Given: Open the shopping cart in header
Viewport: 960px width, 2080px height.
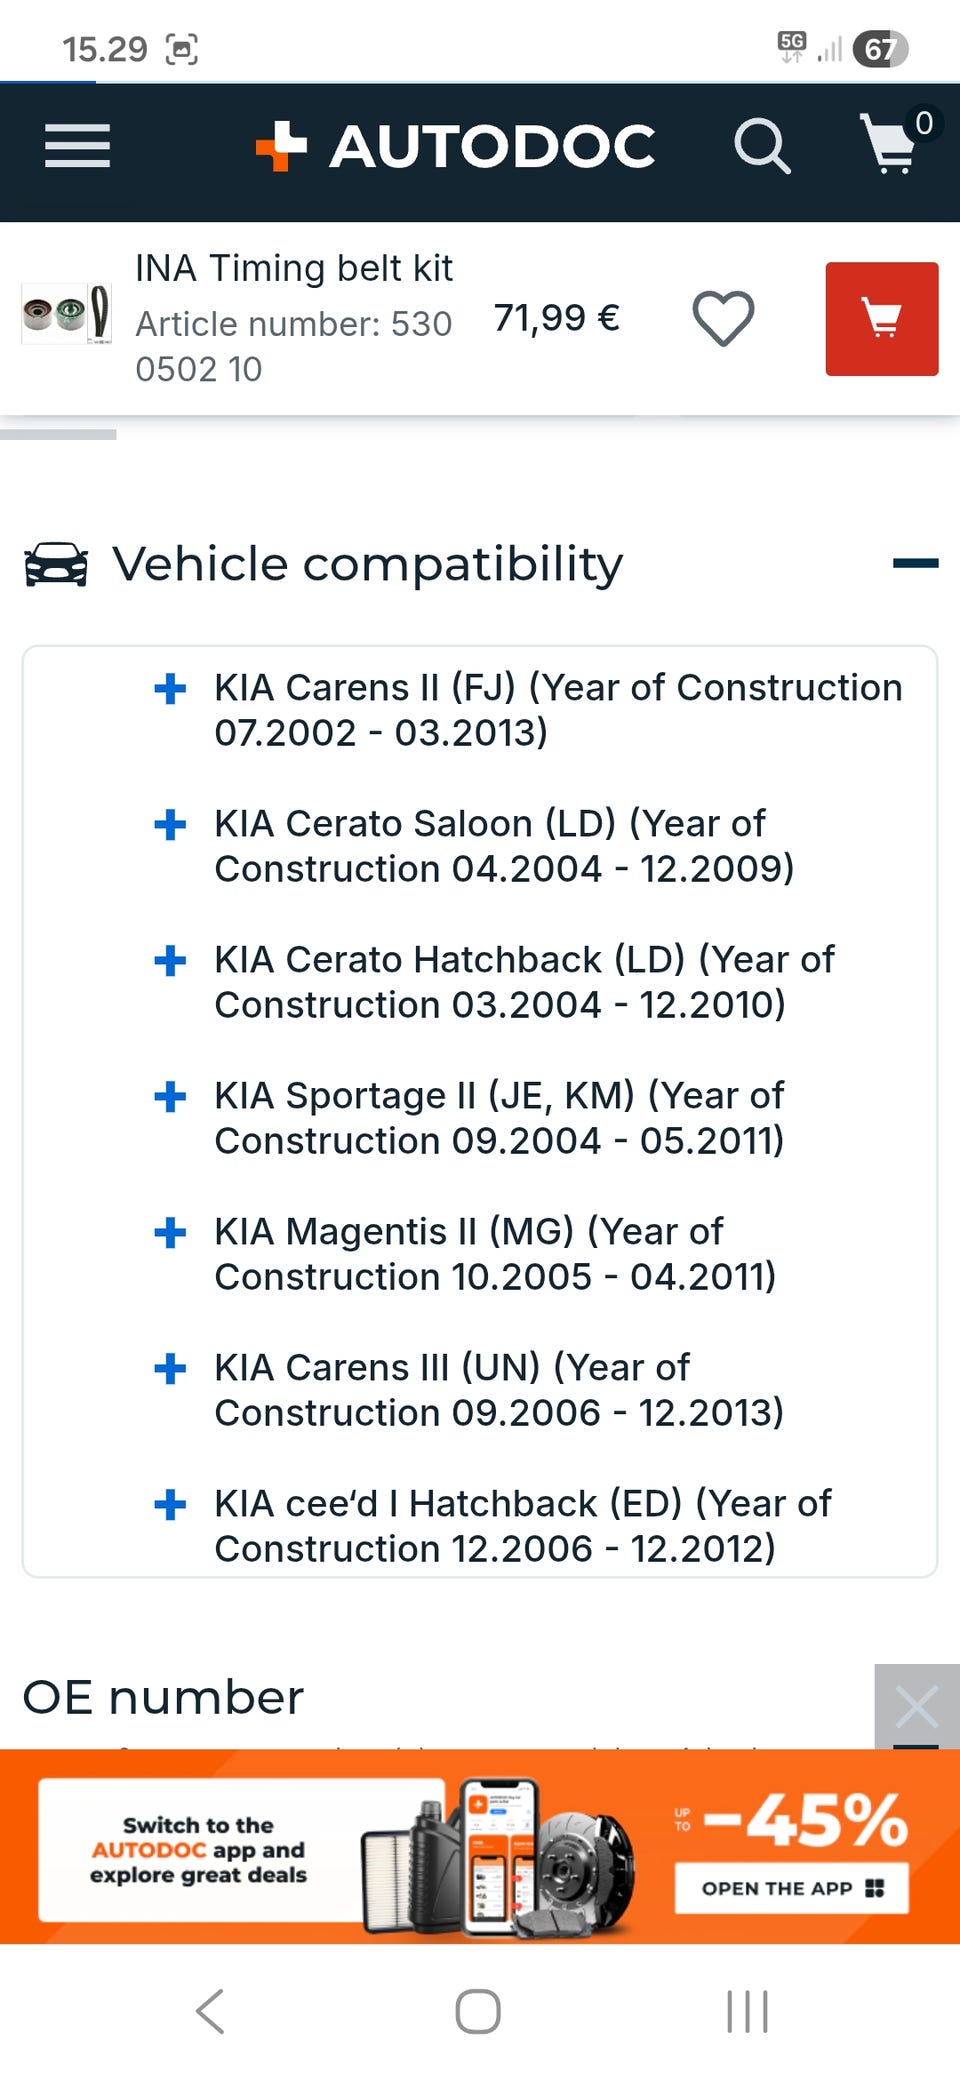Looking at the screenshot, I should [889, 144].
